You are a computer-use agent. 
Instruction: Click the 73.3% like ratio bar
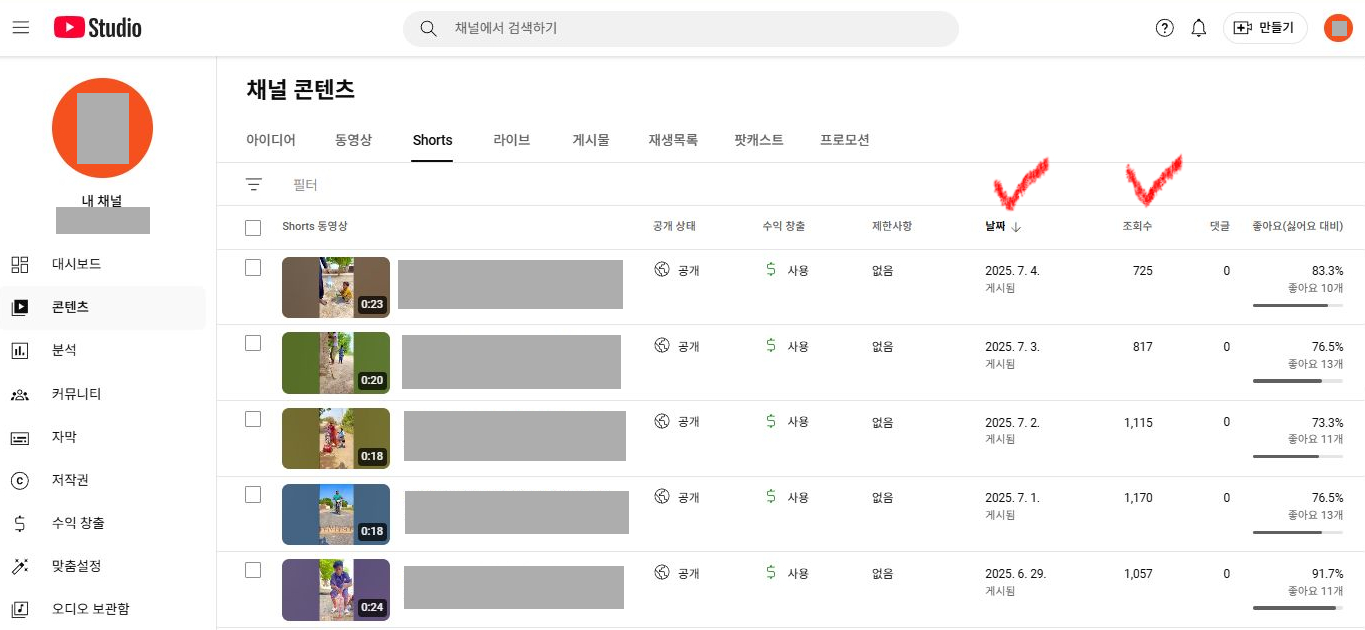click(1297, 456)
